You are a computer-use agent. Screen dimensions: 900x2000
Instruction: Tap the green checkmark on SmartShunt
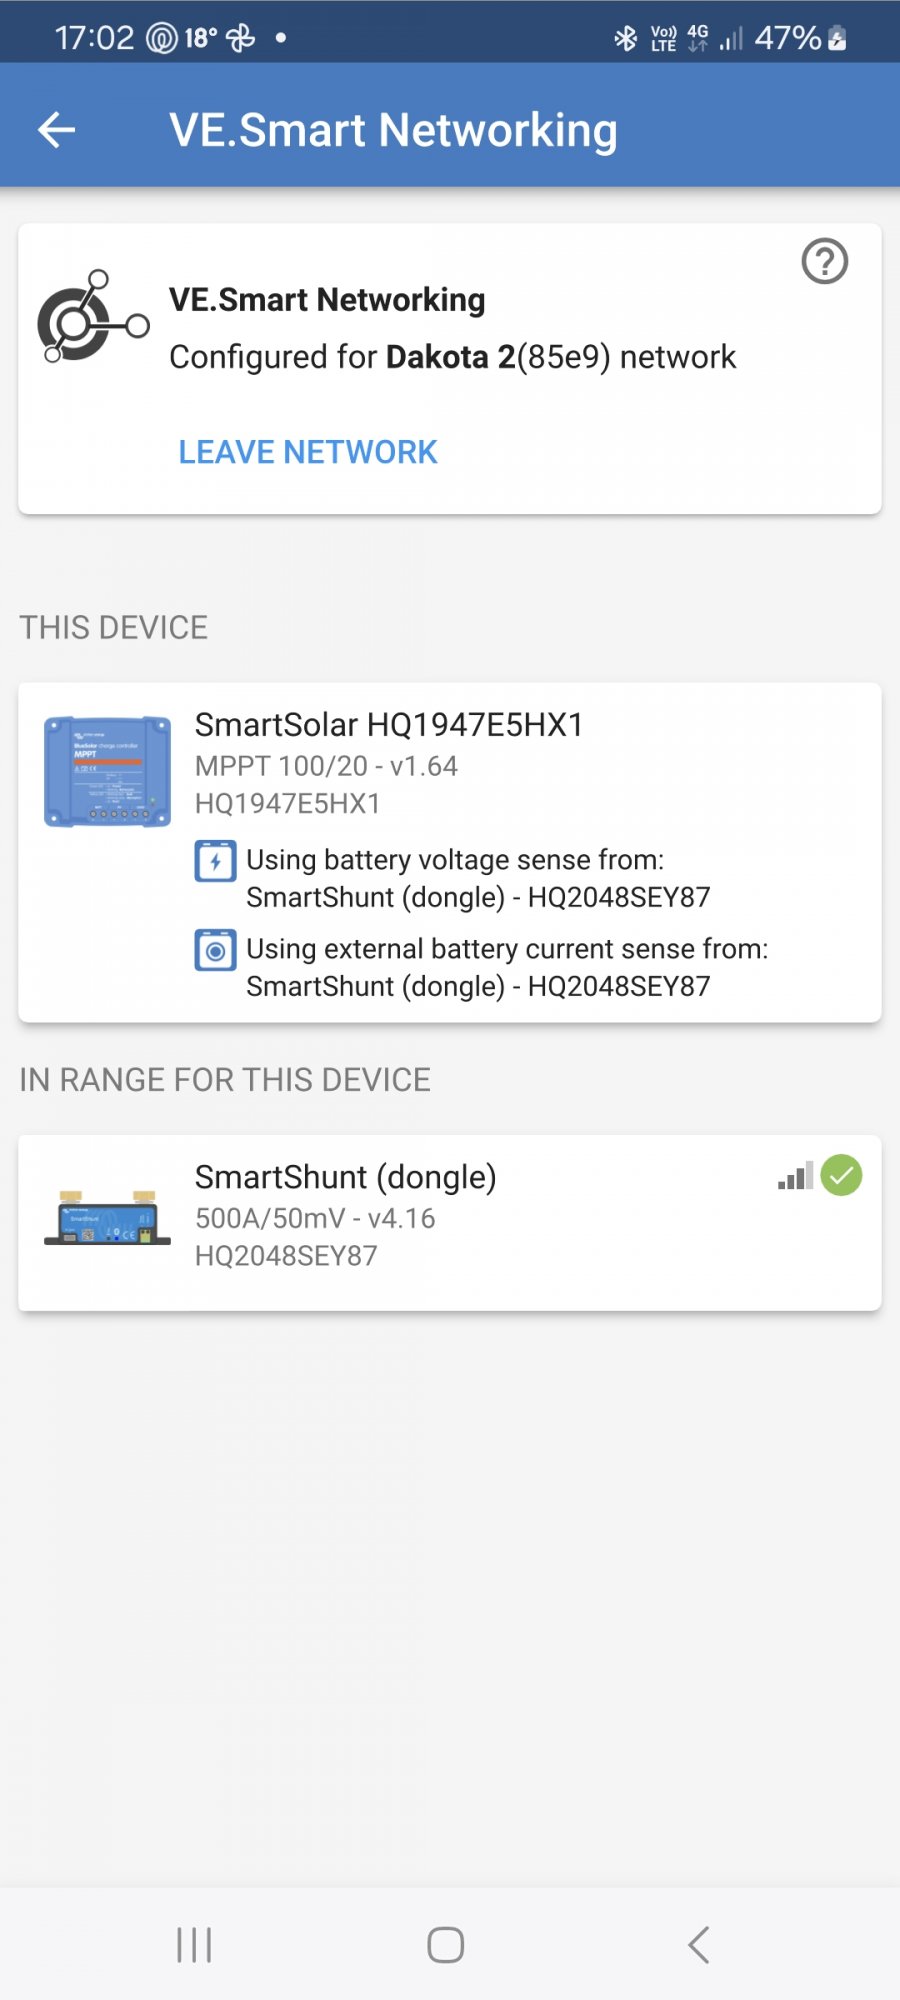click(842, 1176)
